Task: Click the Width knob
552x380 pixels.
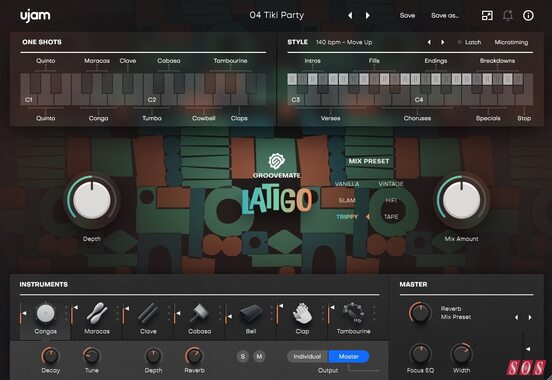Action: point(462,354)
